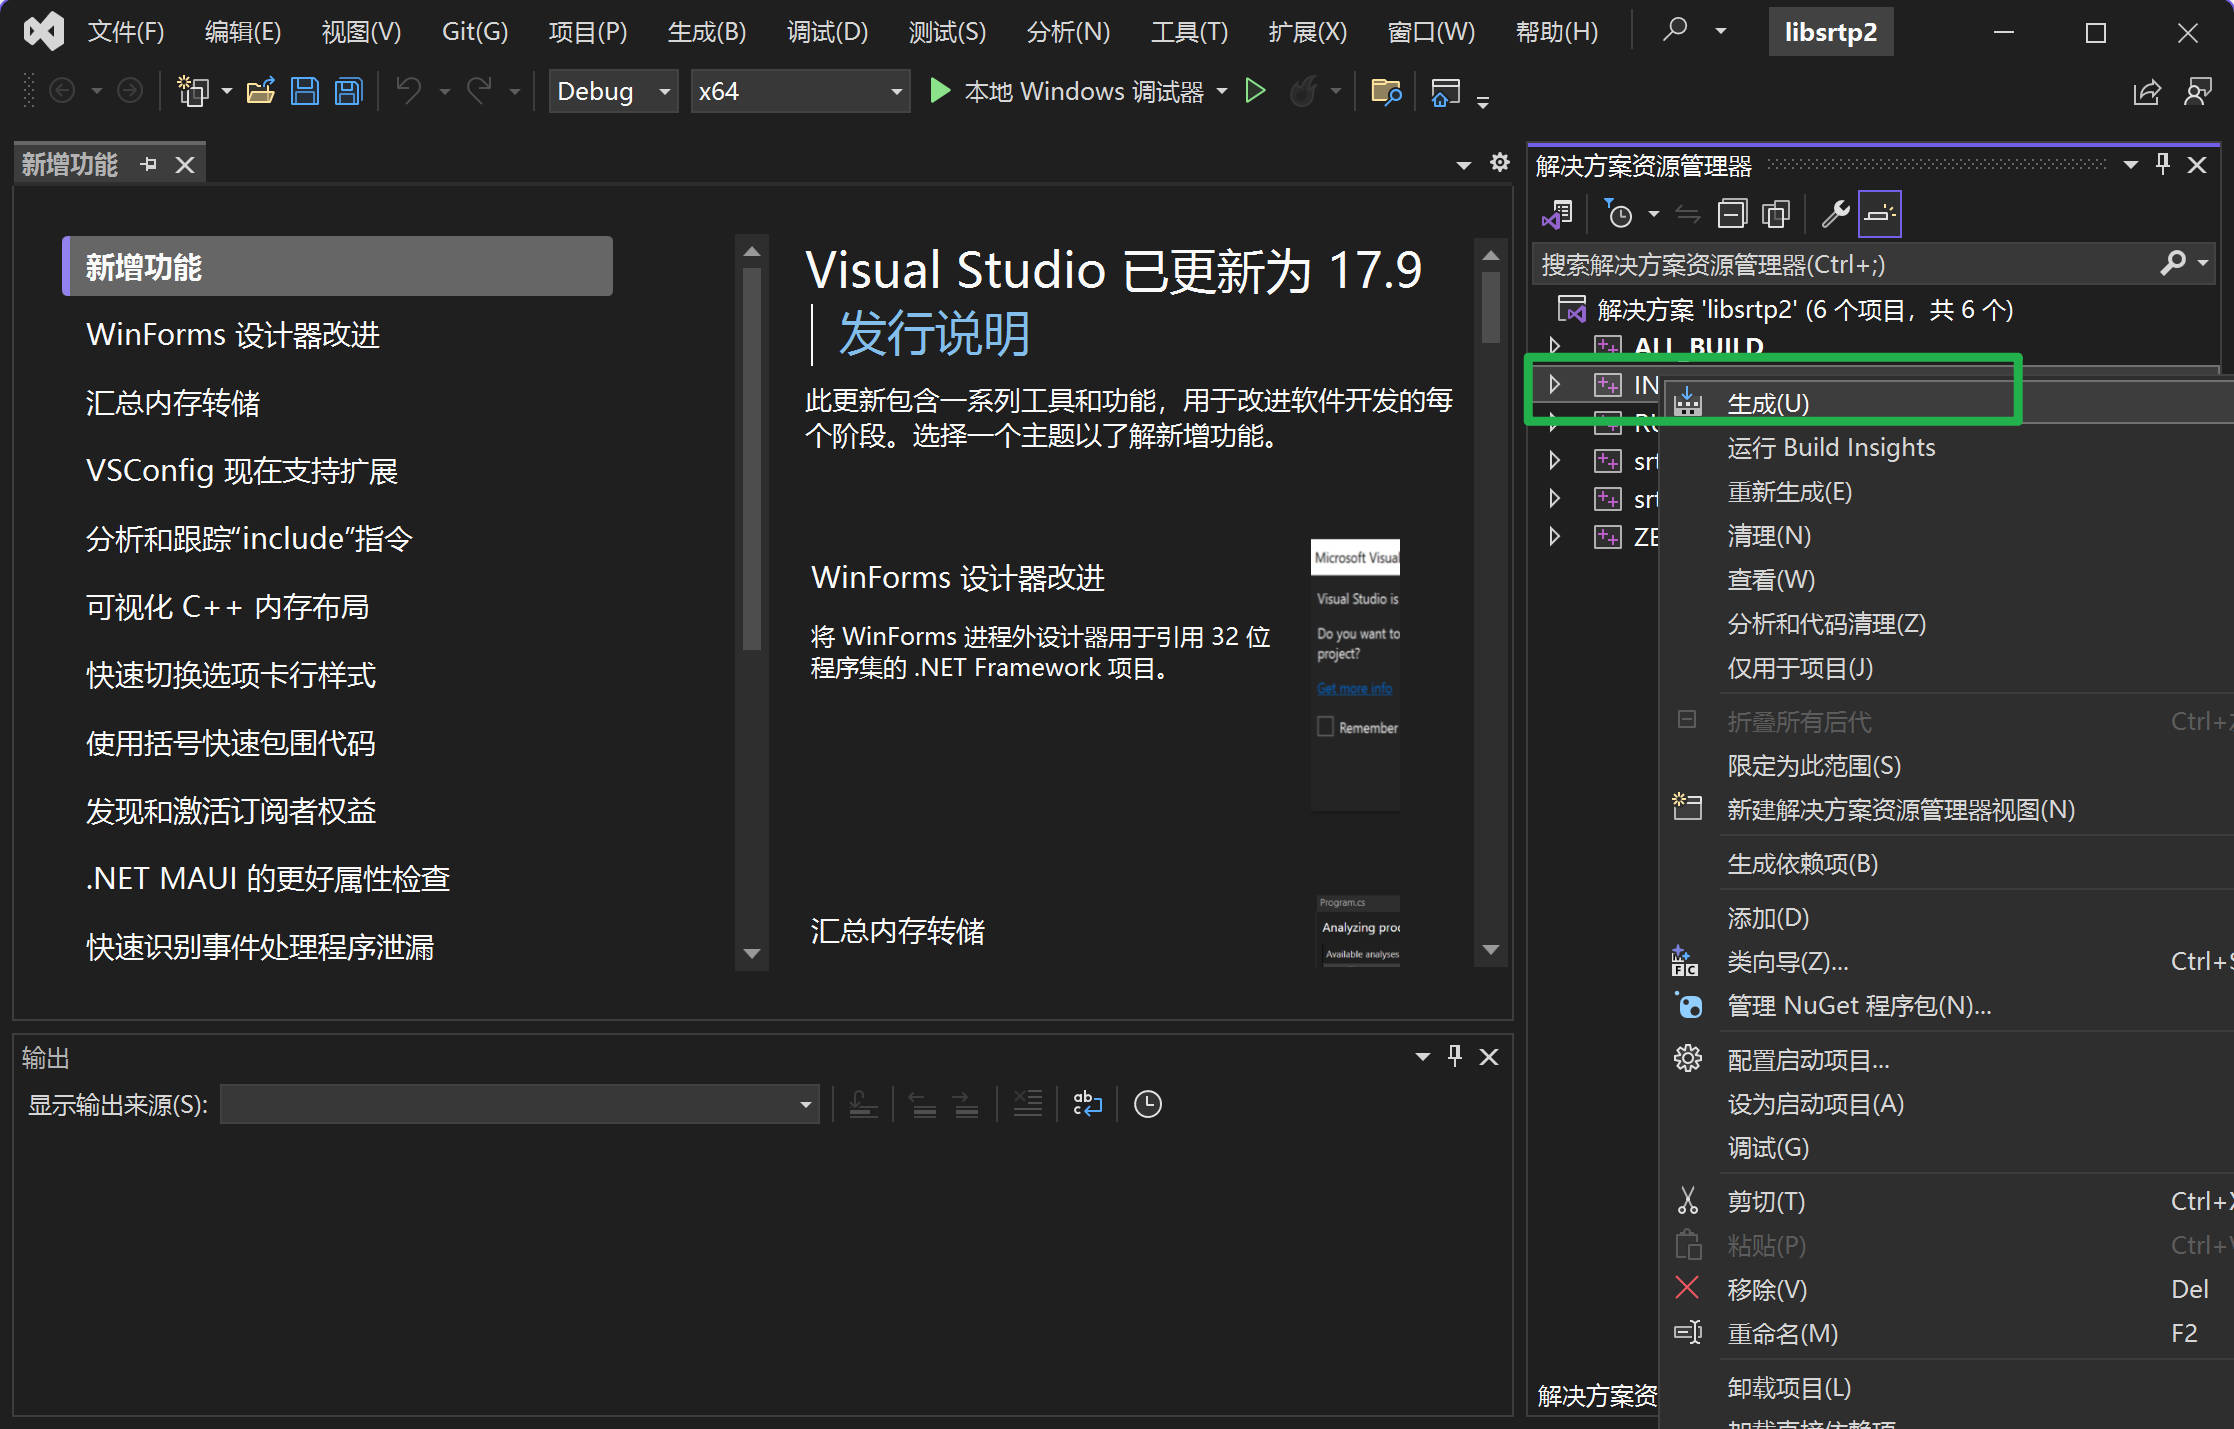Select 重新生成(E) from the context menu
The image size is (2234, 1429).
coord(1790,492)
